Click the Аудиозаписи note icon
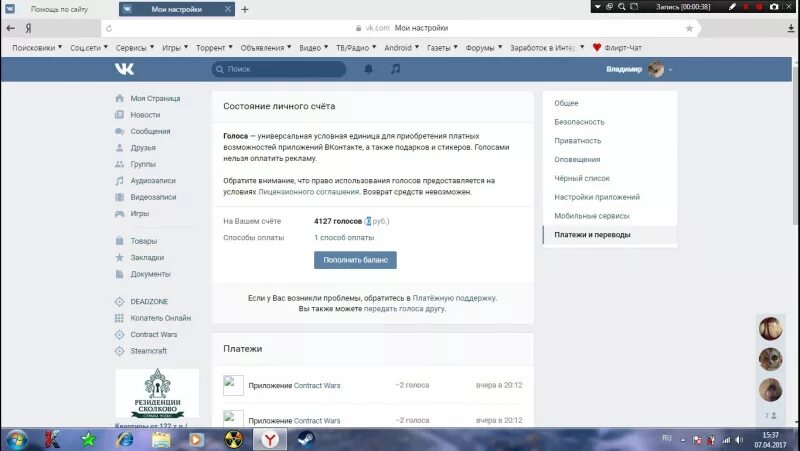Screen dimensions: 800x451 point(119,181)
